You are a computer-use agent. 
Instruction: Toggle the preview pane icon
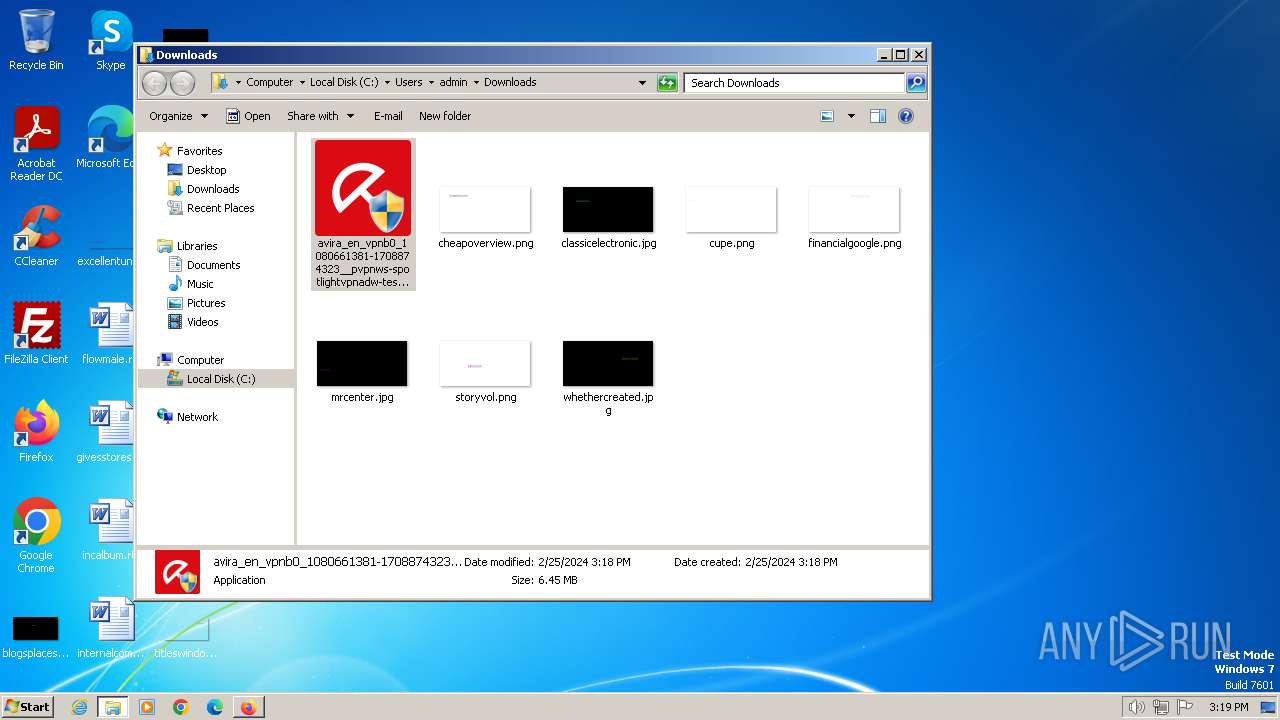pyautogui.click(x=877, y=116)
